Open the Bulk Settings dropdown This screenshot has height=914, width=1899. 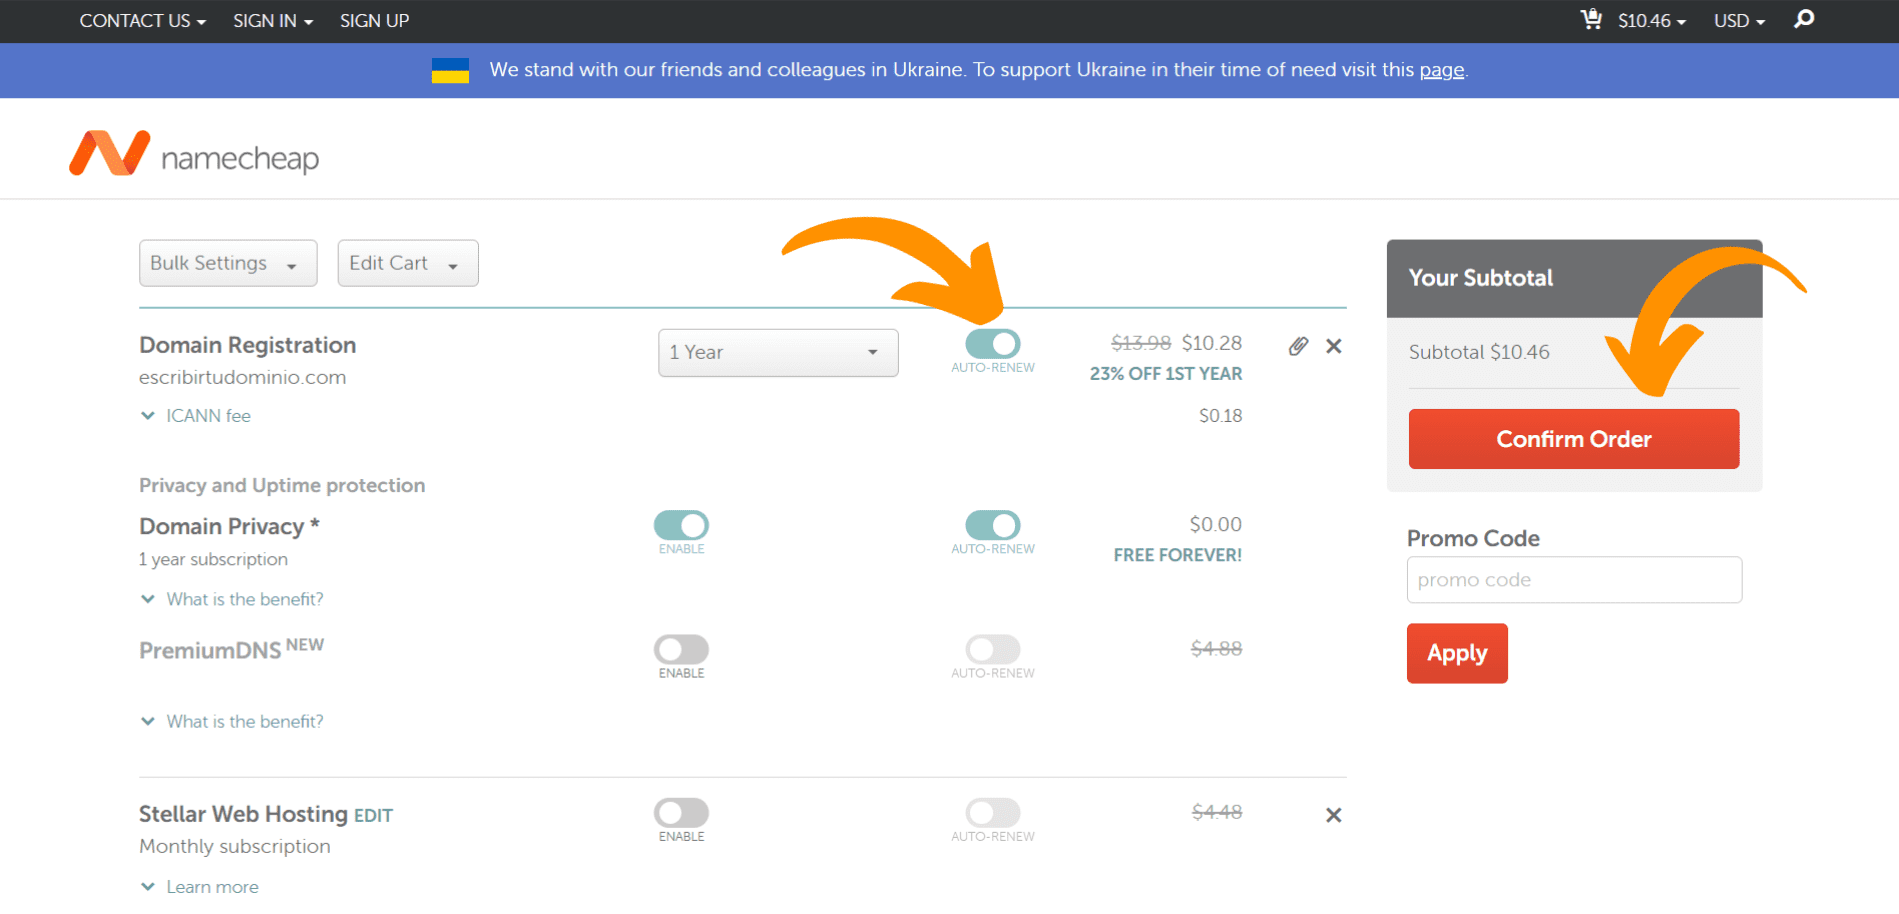(228, 263)
